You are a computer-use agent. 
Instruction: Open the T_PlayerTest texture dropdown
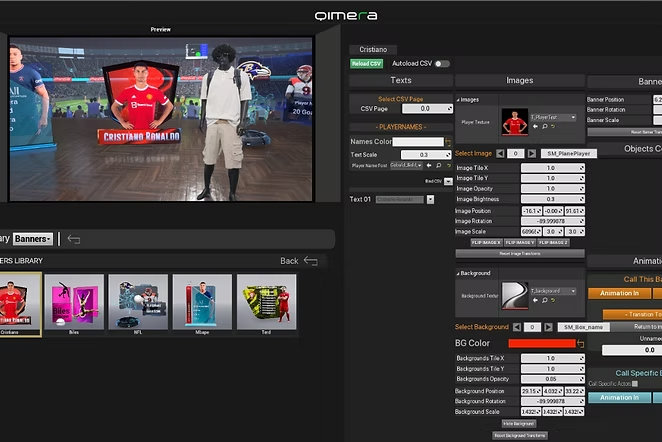(553, 117)
